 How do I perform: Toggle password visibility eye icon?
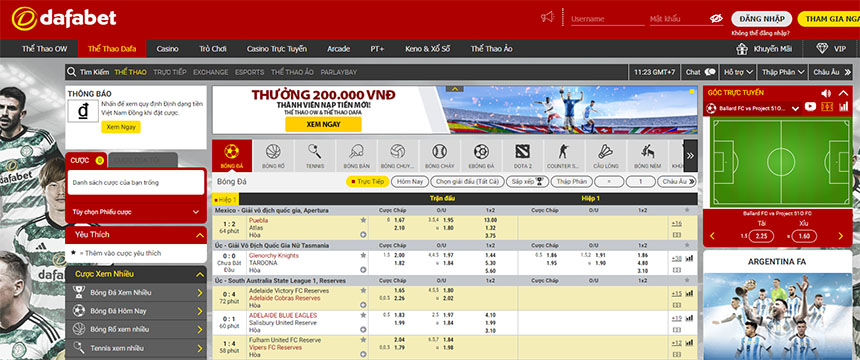[716, 18]
